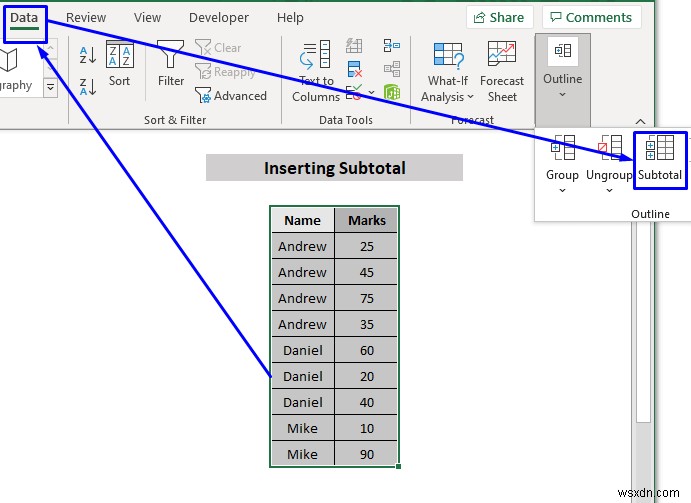Toggle the Filter funnel
691x503 pixels.
pyautogui.click(x=171, y=63)
